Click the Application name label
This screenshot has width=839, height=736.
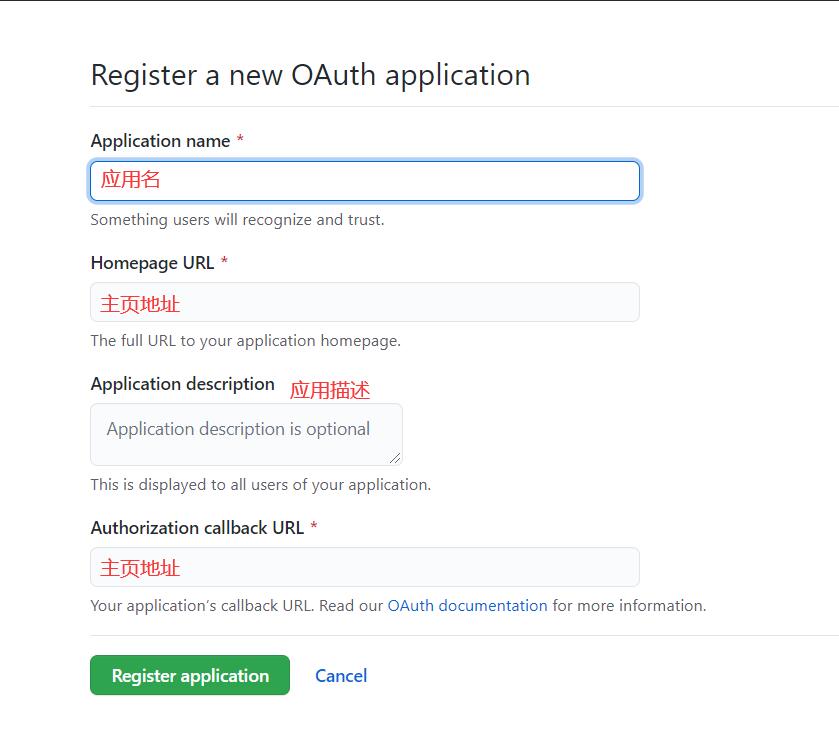pos(160,141)
